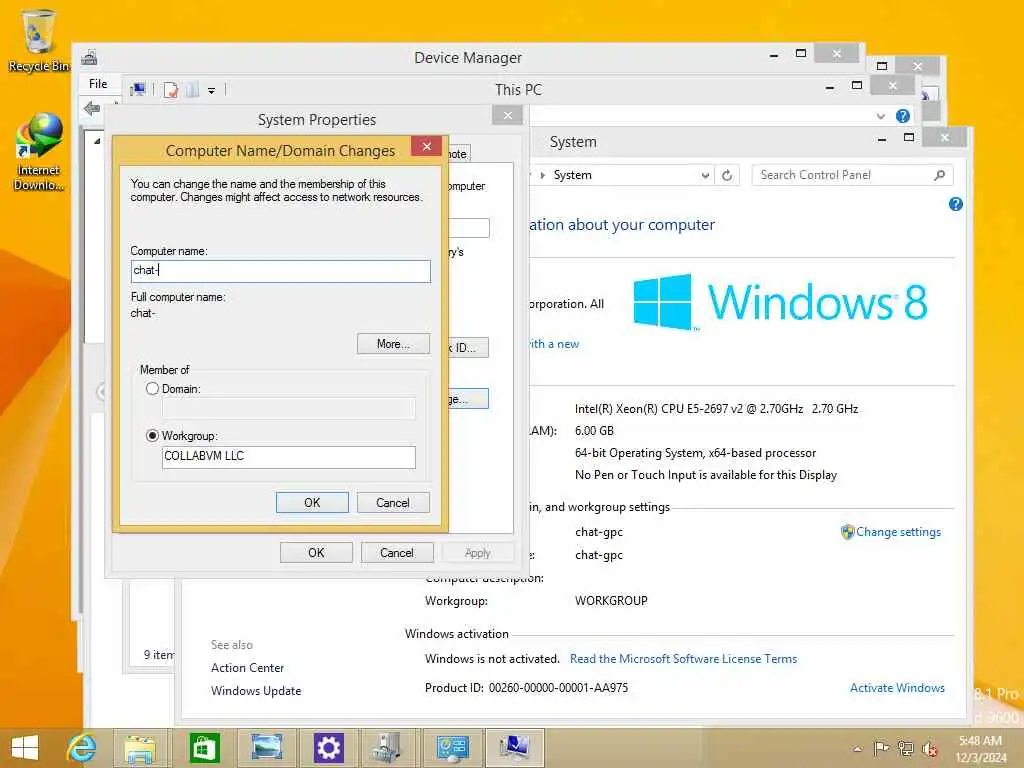Open Quick Access Toolbar dropdown in This PC
The width and height of the screenshot is (1024, 768).
pyautogui.click(x=212, y=91)
